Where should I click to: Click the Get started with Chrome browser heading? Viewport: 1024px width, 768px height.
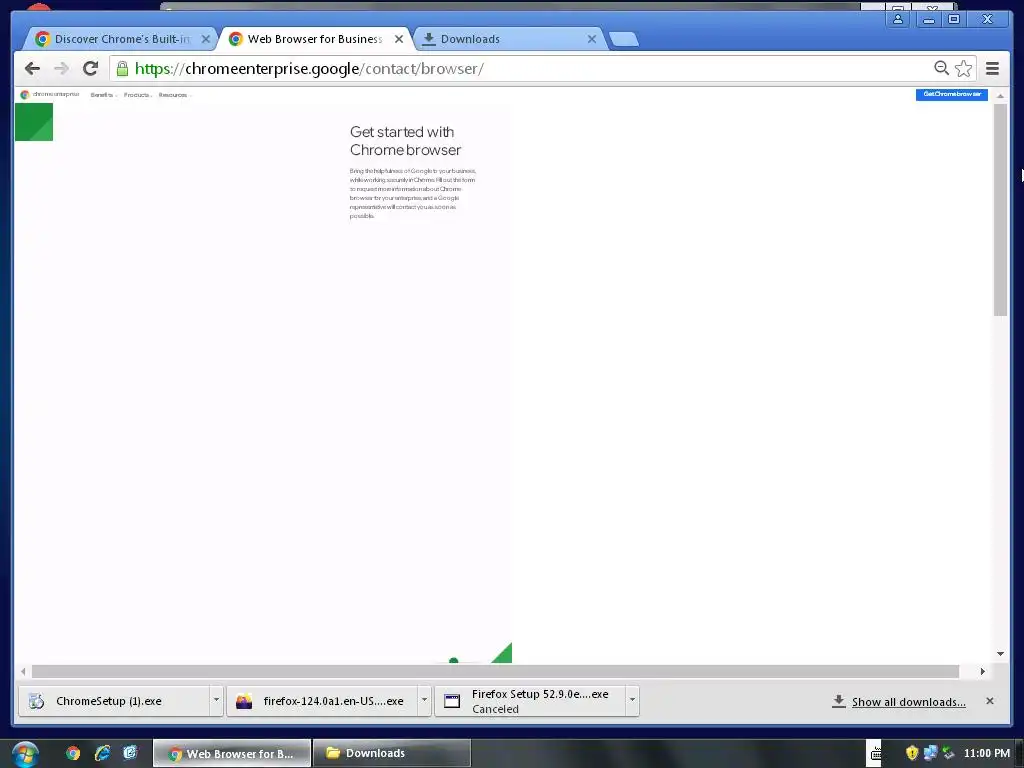tap(405, 141)
